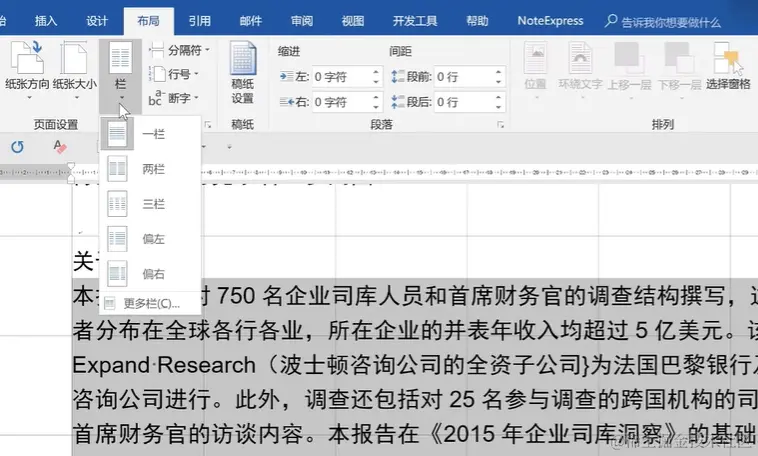The width and height of the screenshot is (758, 456).
Task: Switch to the 视图 tab
Action: pos(353,21)
